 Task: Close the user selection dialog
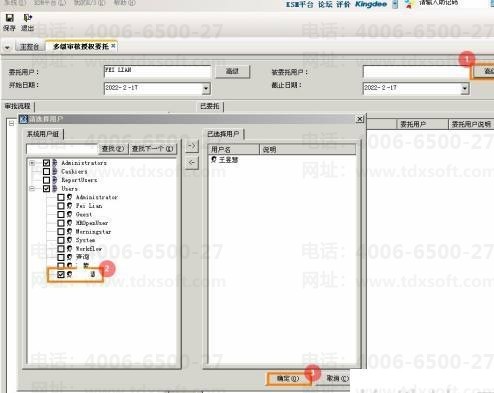(x=360, y=119)
